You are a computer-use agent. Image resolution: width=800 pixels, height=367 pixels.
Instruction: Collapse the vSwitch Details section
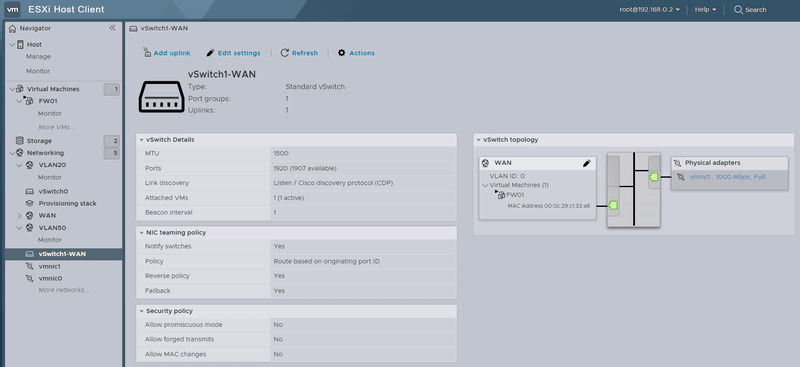pos(141,140)
